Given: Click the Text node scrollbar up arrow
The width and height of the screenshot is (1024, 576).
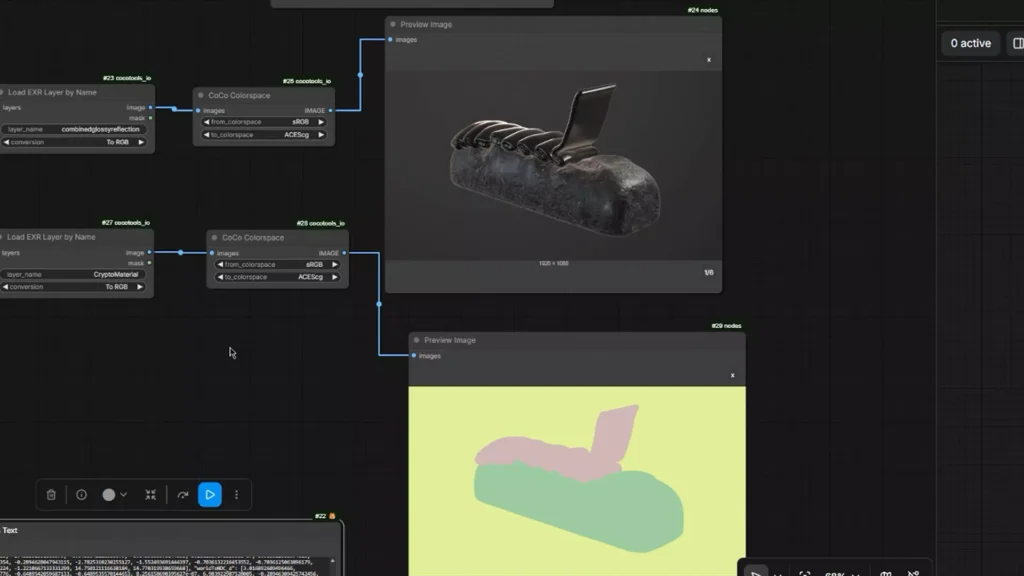Looking at the screenshot, I should point(332,561).
